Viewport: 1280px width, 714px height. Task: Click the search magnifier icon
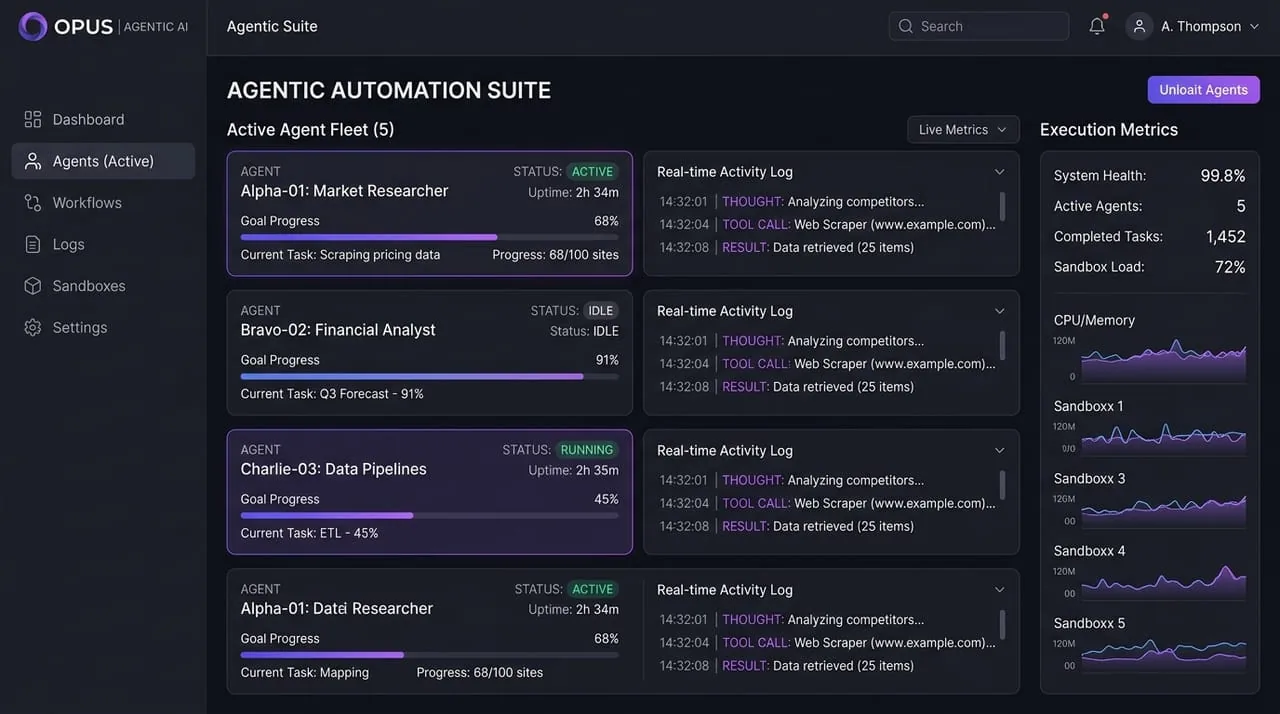906,26
